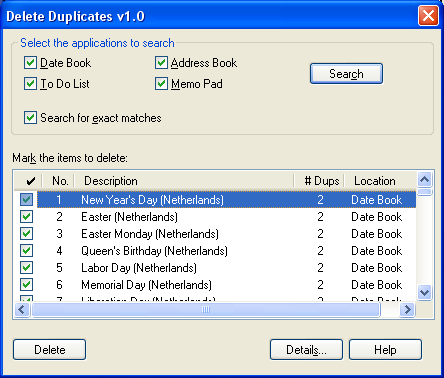The width and height of the screenshot is (444, 378).
Task: Click number 4 in Queen's Birthday row
Action: coord(59,251)
